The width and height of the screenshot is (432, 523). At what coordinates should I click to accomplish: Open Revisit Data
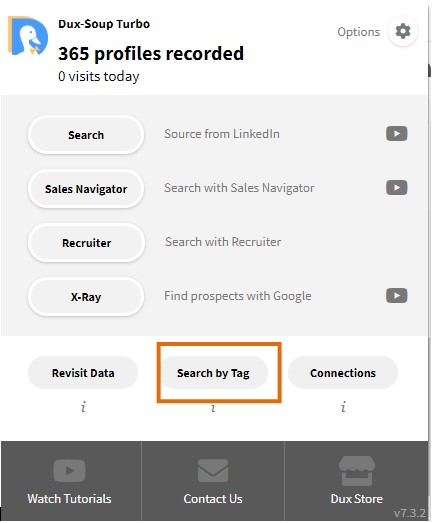coord(83,373)
